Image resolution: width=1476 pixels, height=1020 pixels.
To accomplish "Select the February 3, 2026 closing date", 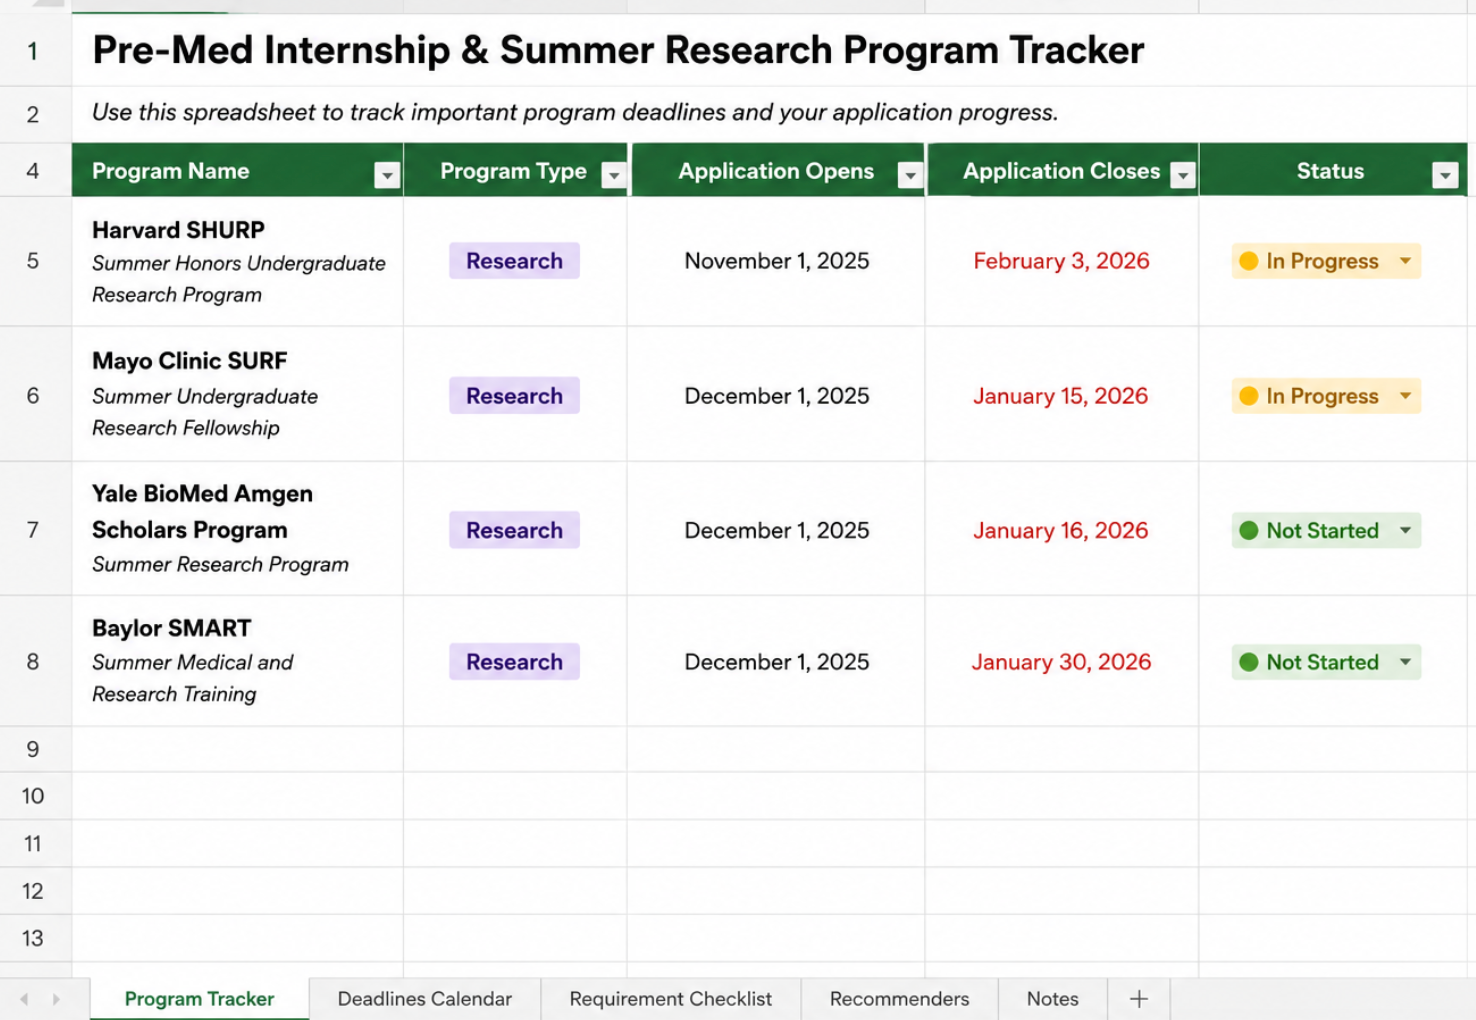I will pyautogui.click(x=1061, y=261).
